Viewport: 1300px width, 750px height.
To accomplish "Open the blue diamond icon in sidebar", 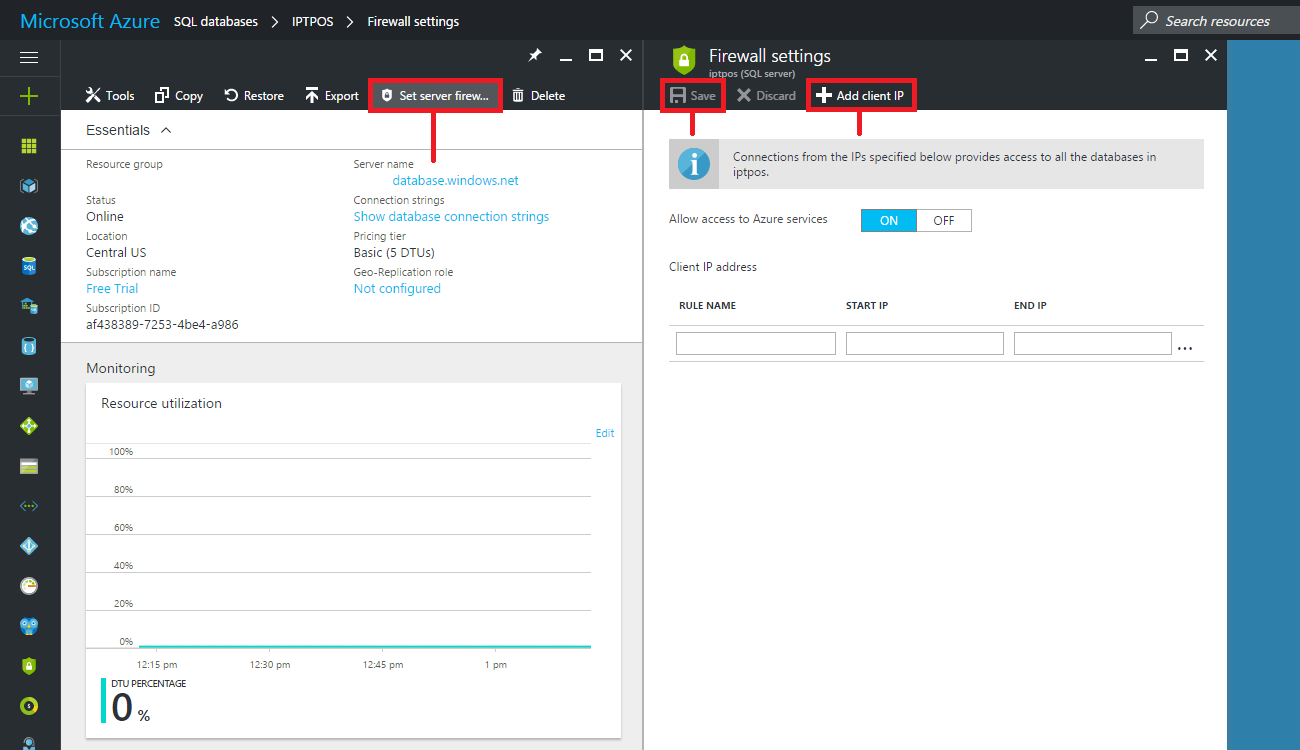I will [x=29, y=546].
